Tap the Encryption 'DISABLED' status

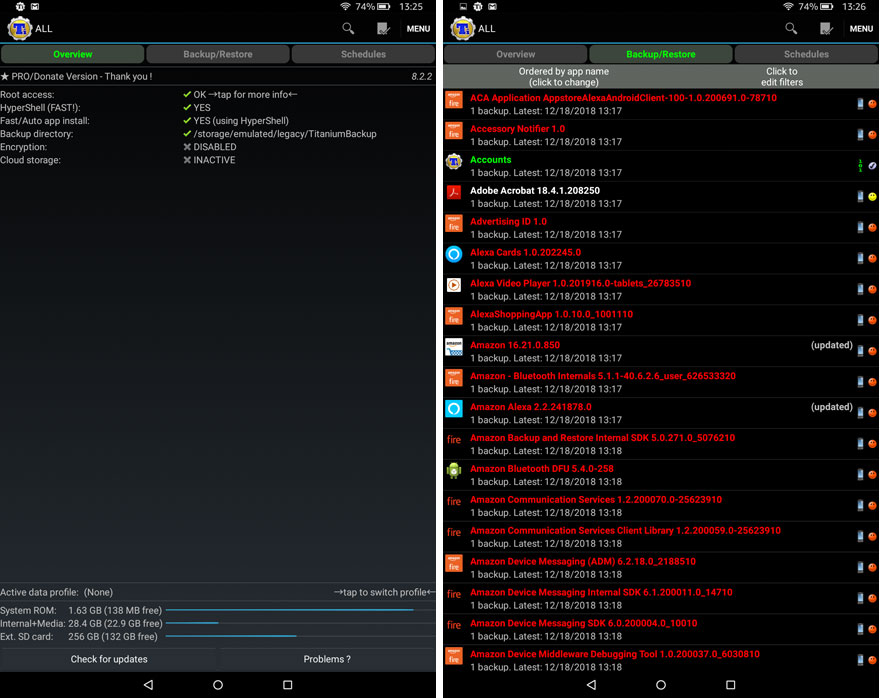[210, 147]
